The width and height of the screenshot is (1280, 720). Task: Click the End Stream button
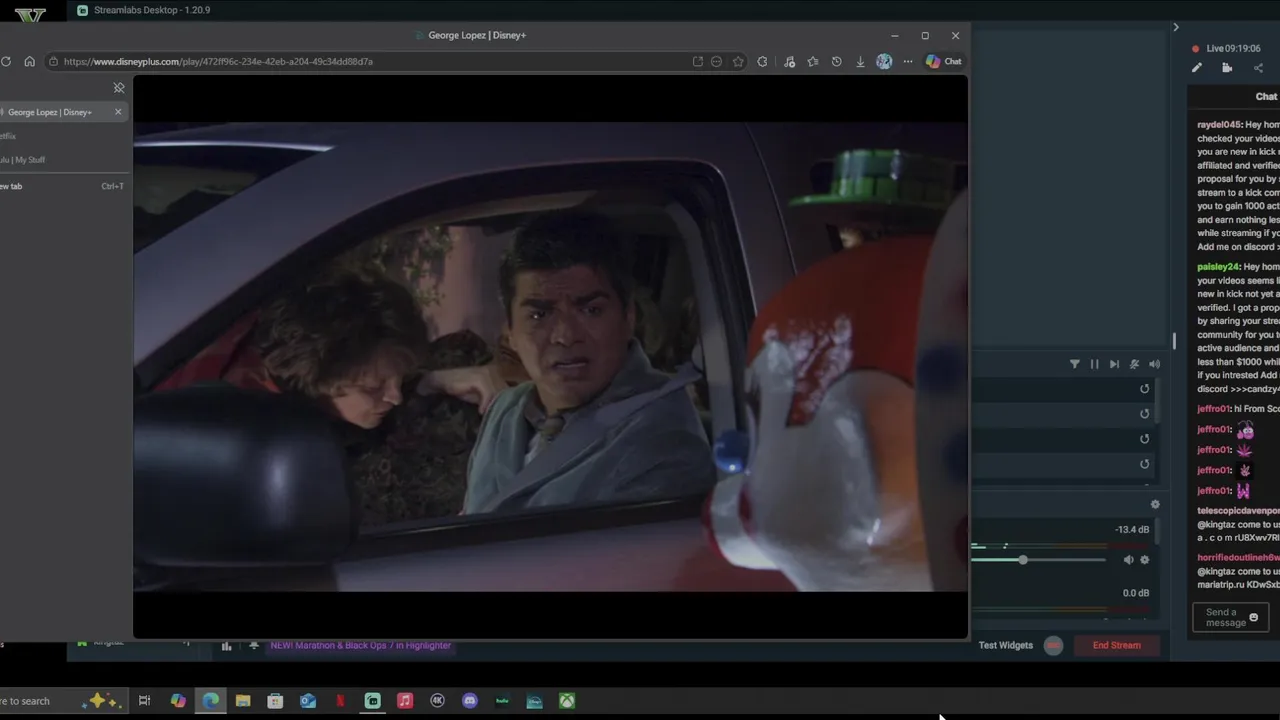1116,645
